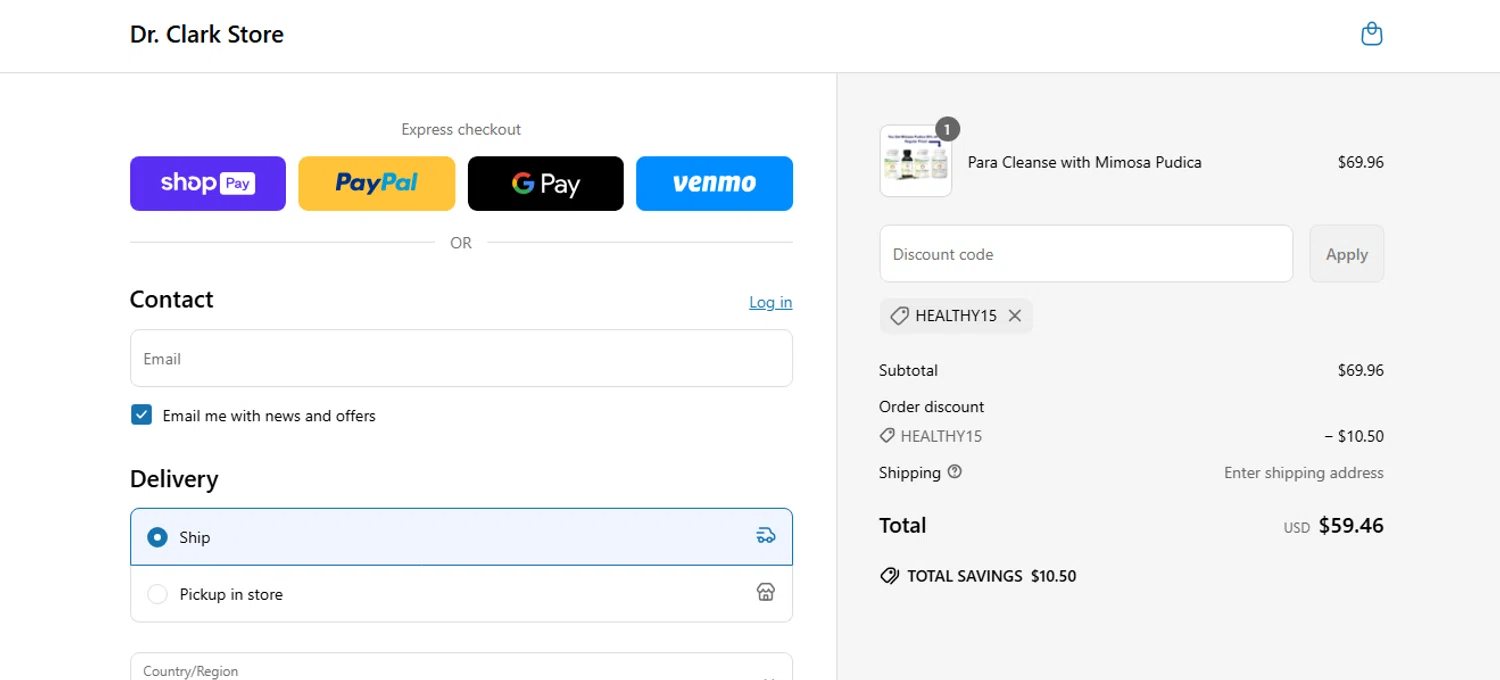
Task: Click the tag icon in the HEALTHY15 chip
Action: [x=899, y=316]
